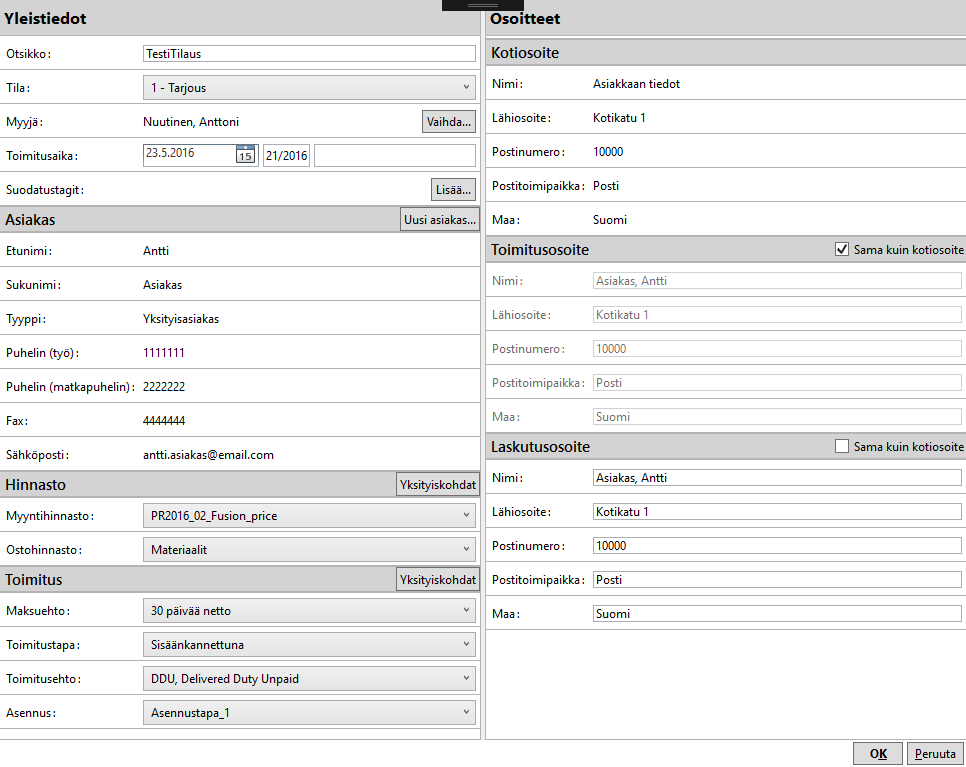The width and height of the screenshot is (966, 767).
Task: Open the Ostohinnasto dropdown
Action: (x=309, y=550)
